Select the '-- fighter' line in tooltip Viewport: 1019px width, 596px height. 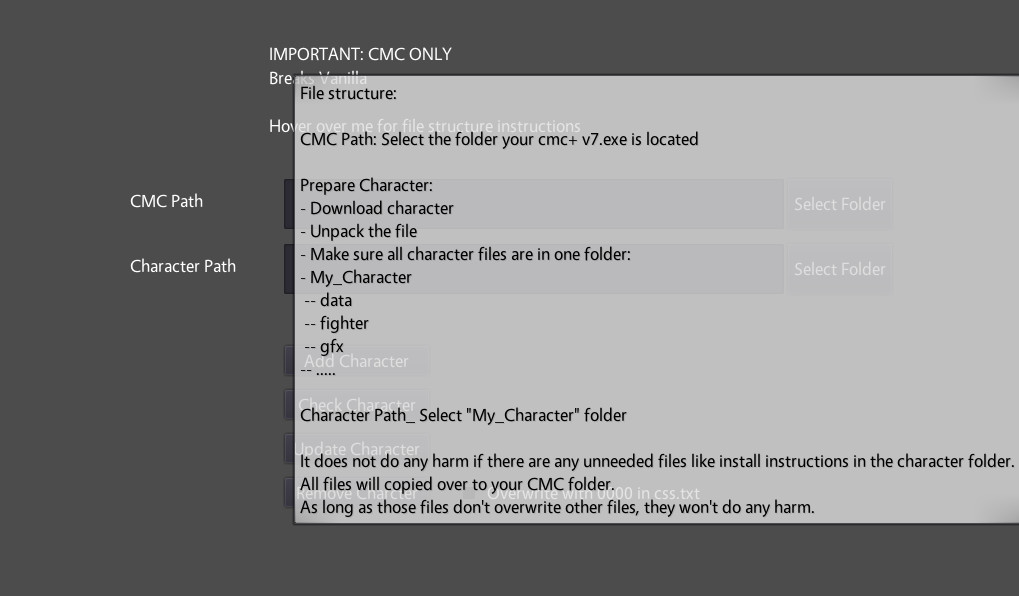coord(336,323)
